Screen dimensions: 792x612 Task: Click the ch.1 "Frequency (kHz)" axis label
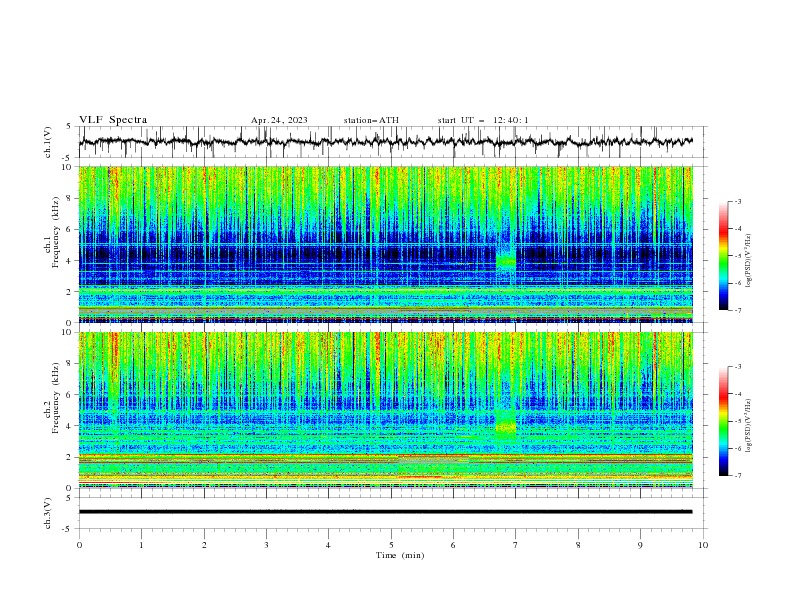56,233
